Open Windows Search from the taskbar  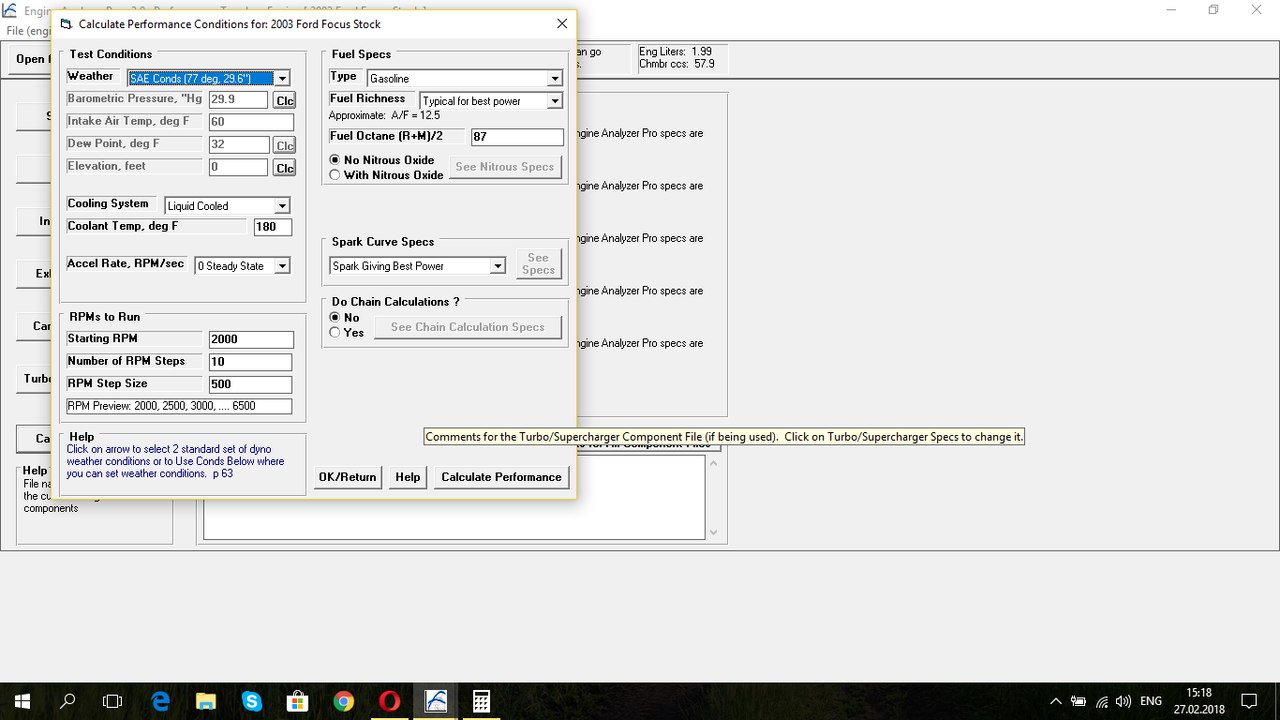pos(68,701)
